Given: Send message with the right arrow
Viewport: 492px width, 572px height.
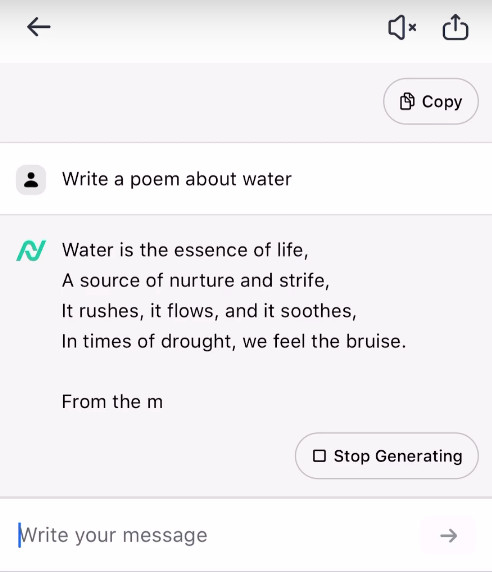Looking at the screenshot, I should 448,536.
